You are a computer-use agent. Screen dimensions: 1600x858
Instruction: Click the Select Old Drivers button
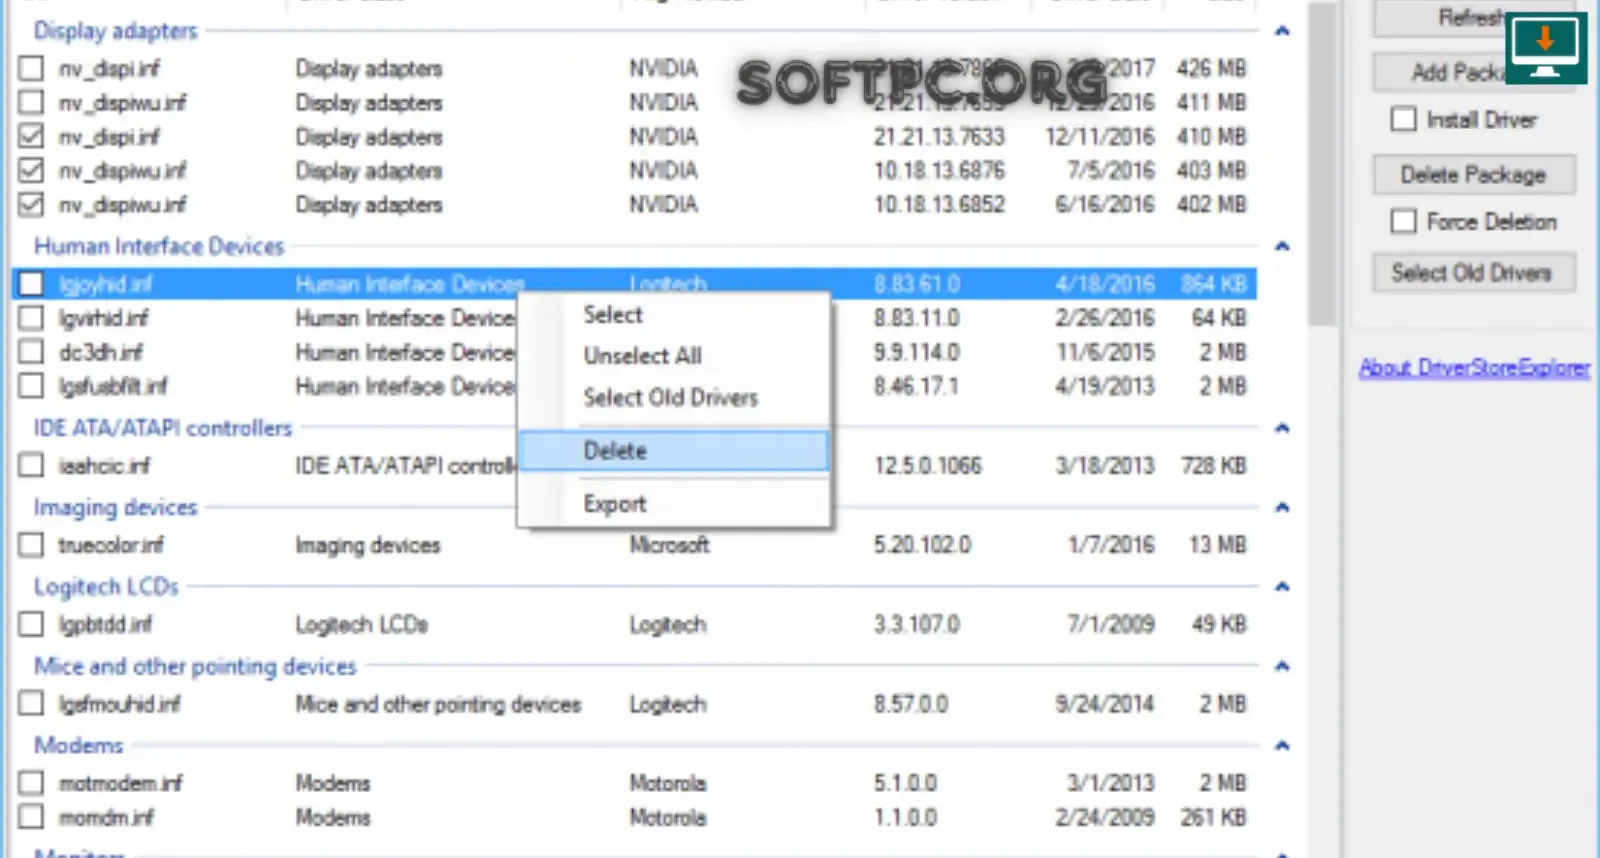click(1473, 273)
